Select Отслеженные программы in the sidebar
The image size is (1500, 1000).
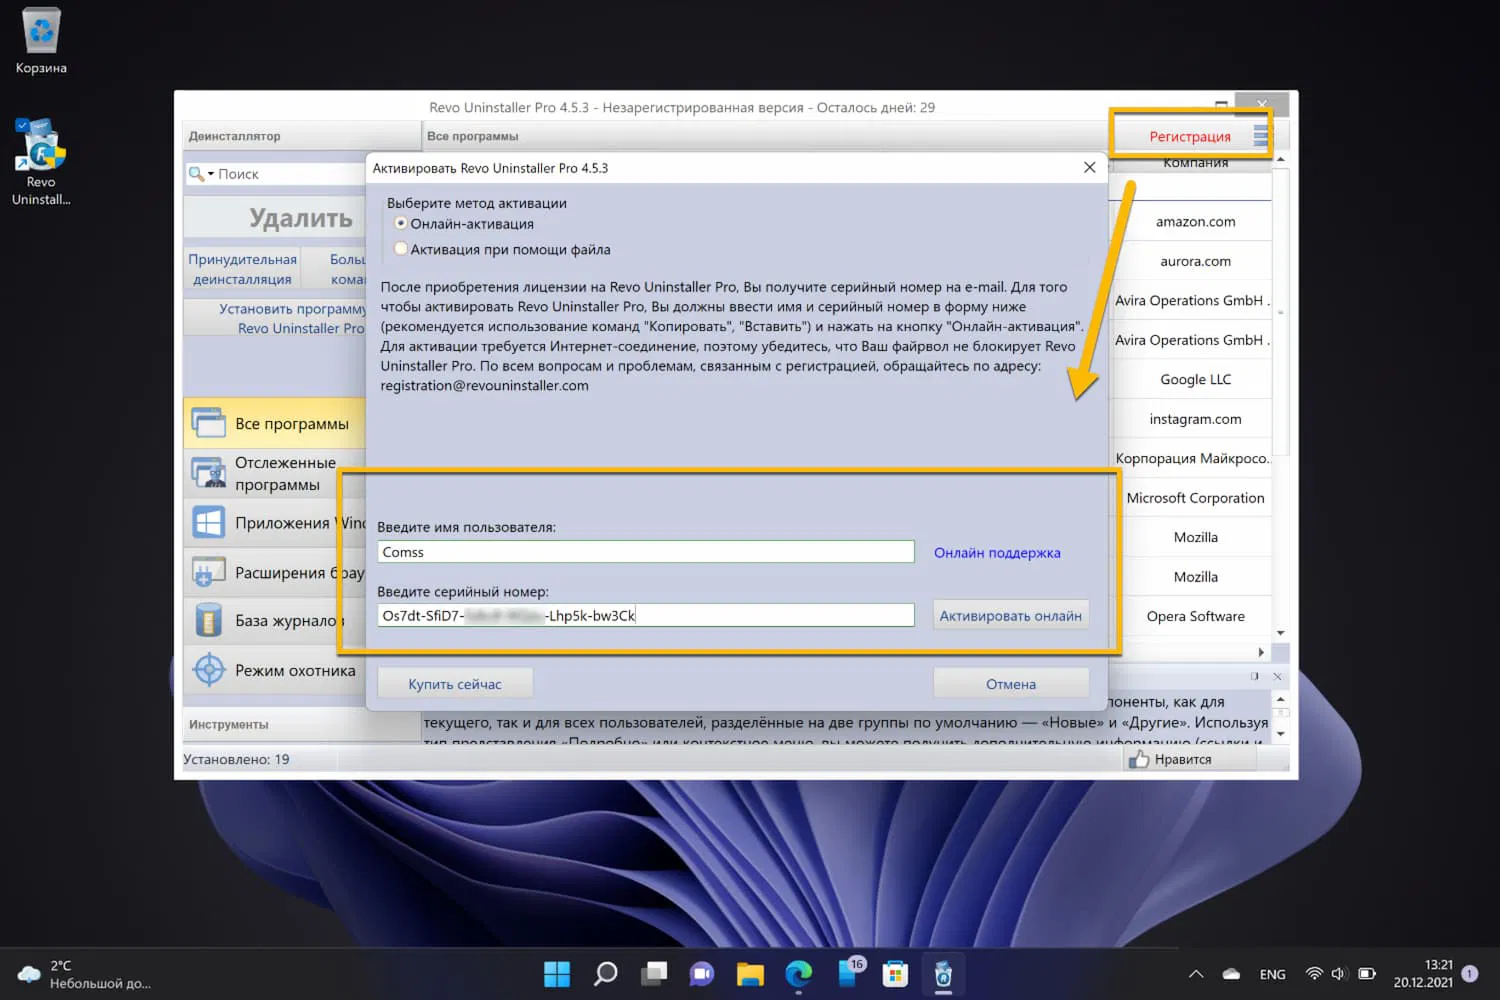(274, 473)
